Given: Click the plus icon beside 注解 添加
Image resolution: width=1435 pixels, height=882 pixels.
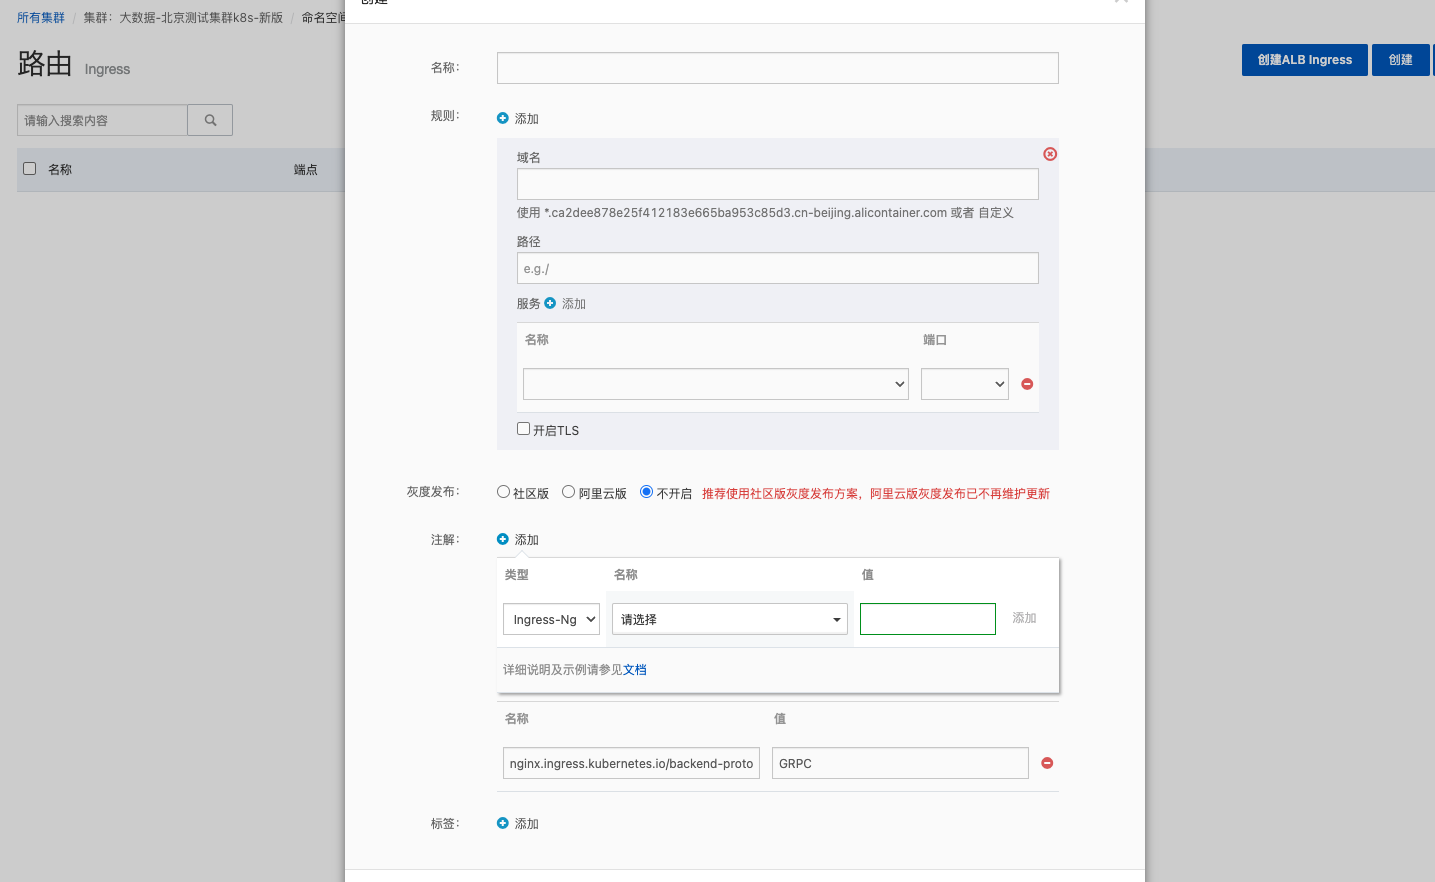Looking at the screenshot, I should tap(503, 539).
